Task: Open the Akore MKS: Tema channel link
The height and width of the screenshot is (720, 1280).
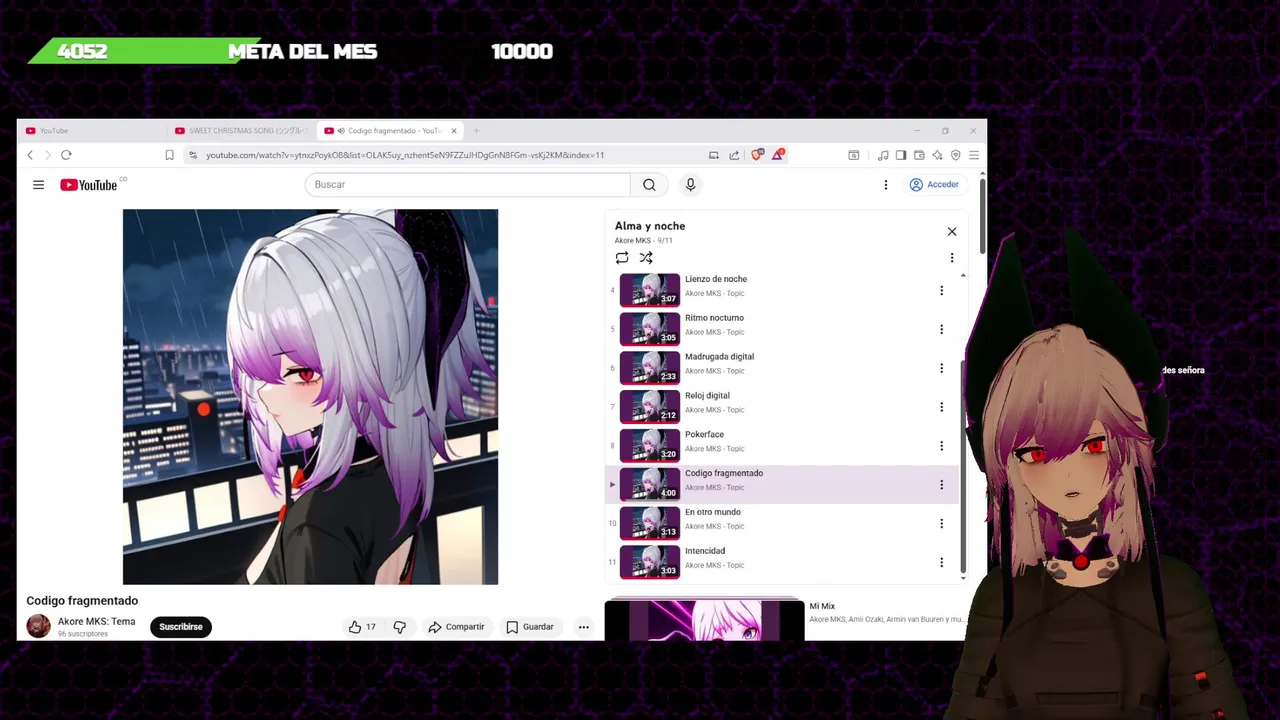Action: [96, 621]
